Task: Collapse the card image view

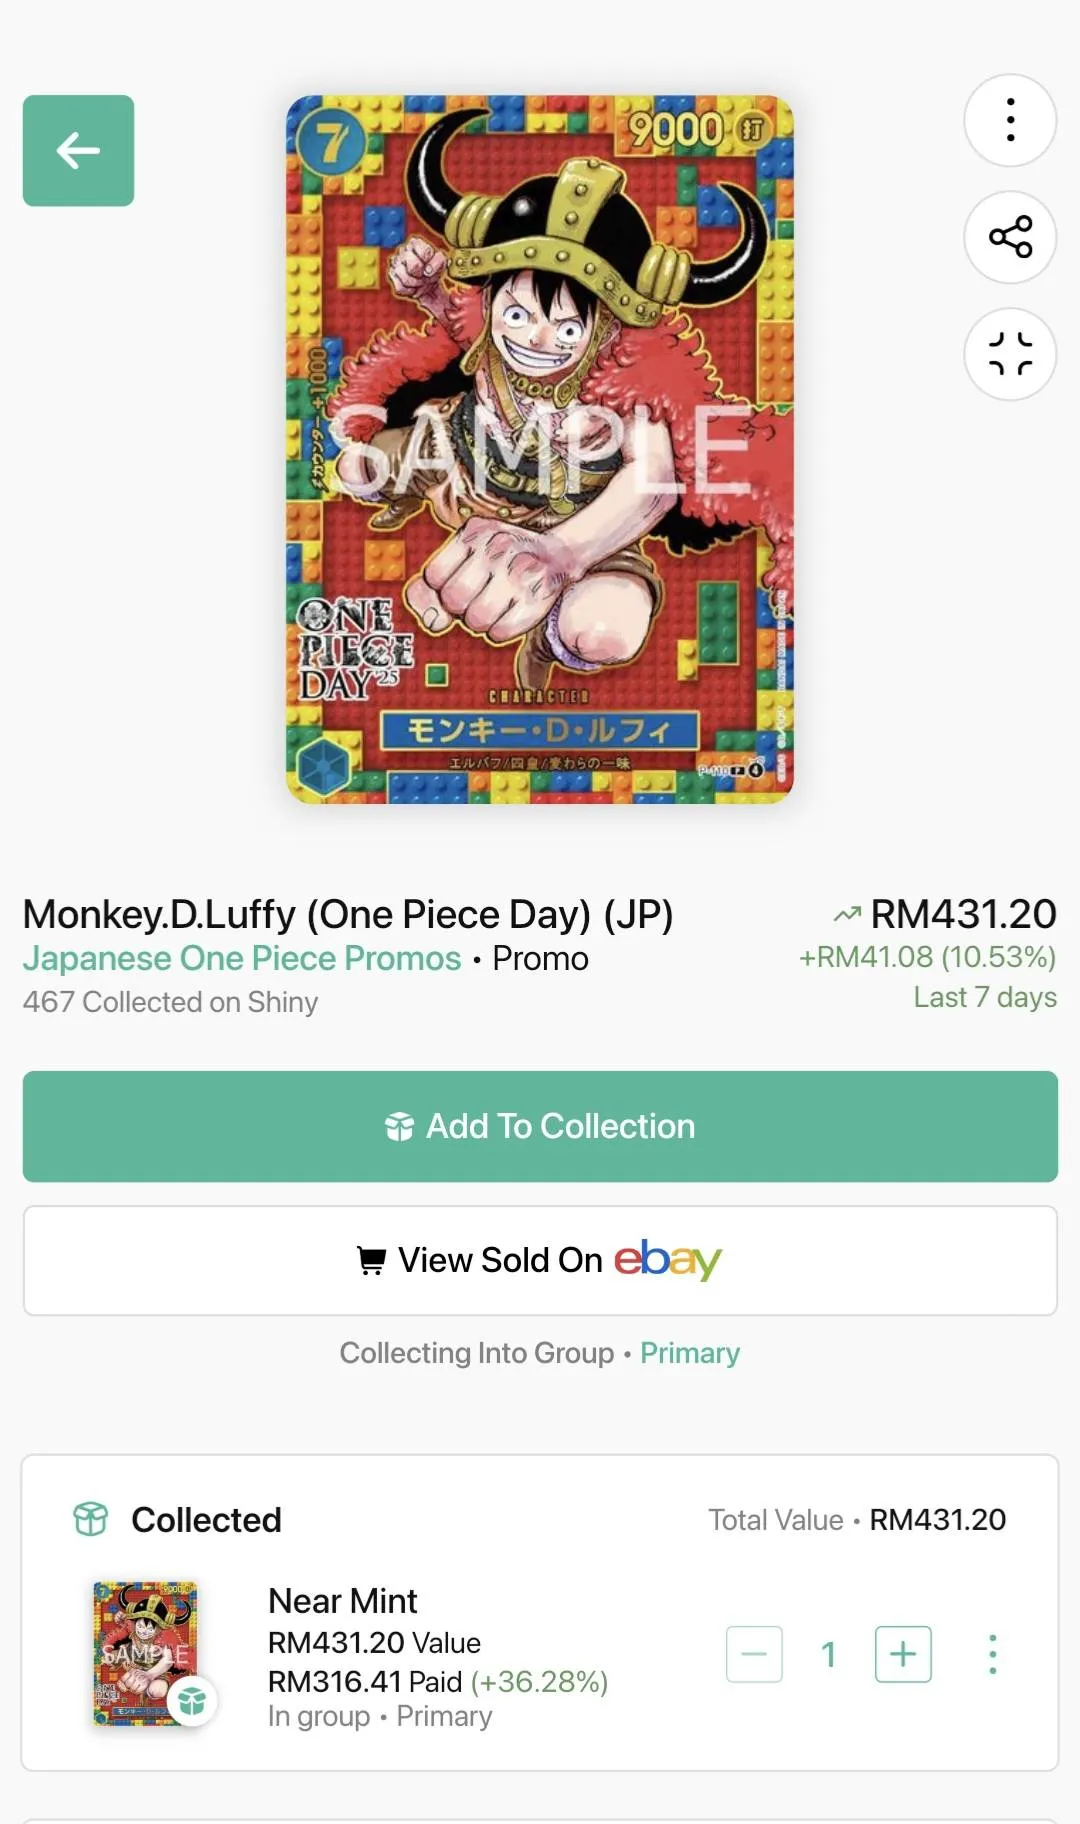Action: (x=1010, y=354)
